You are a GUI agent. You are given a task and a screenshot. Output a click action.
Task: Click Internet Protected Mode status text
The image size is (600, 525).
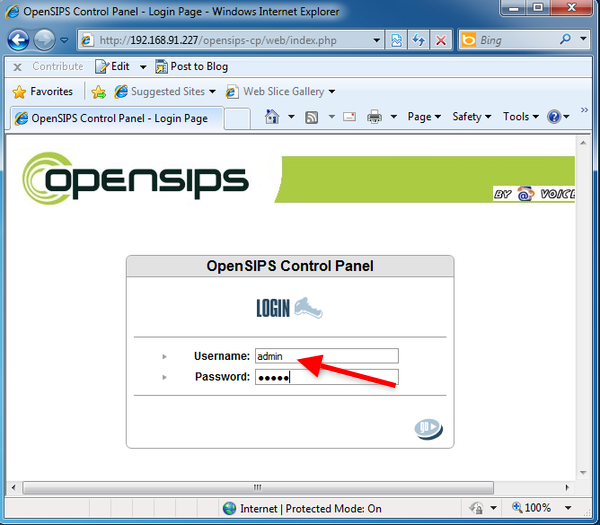pos(311,509)
